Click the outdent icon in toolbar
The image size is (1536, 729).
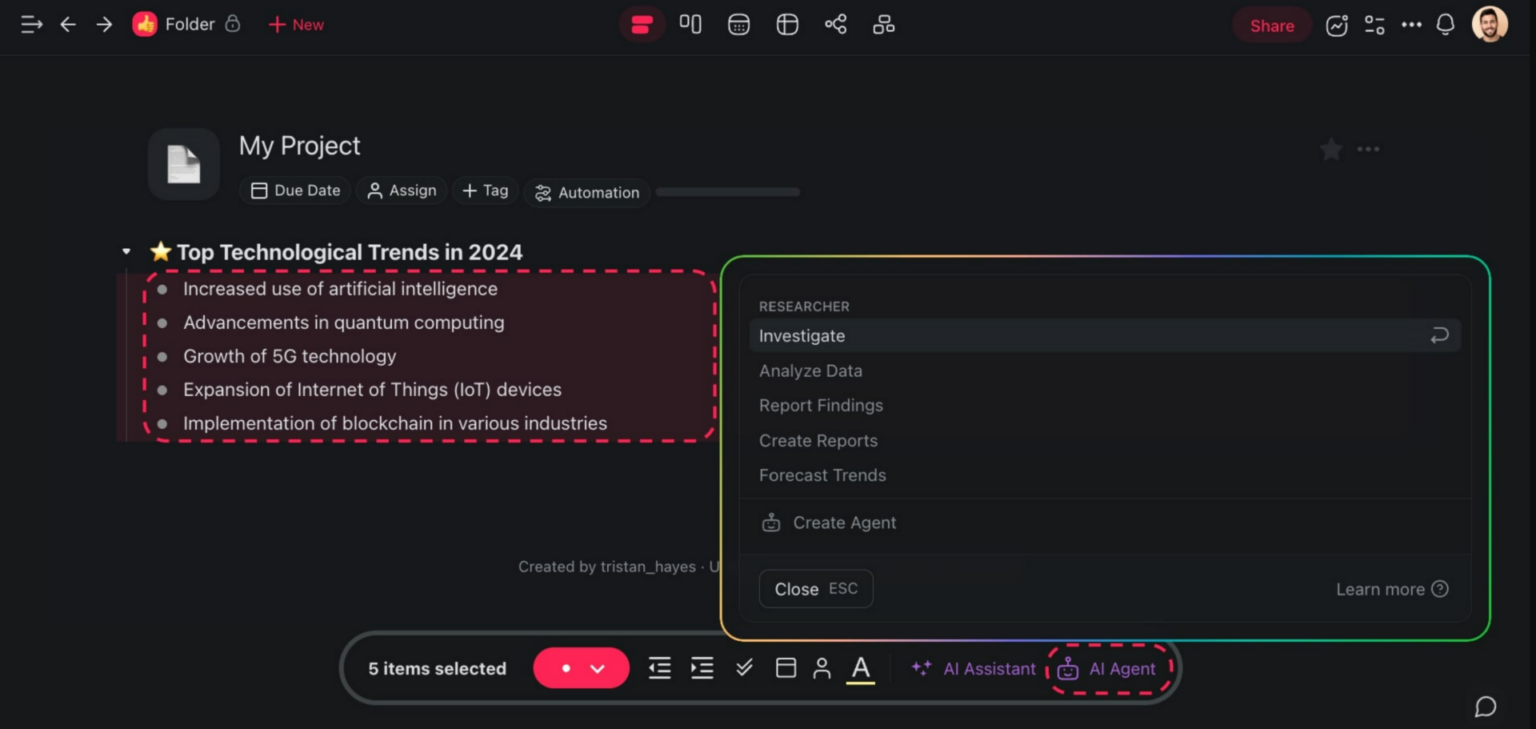click(659, 668)
